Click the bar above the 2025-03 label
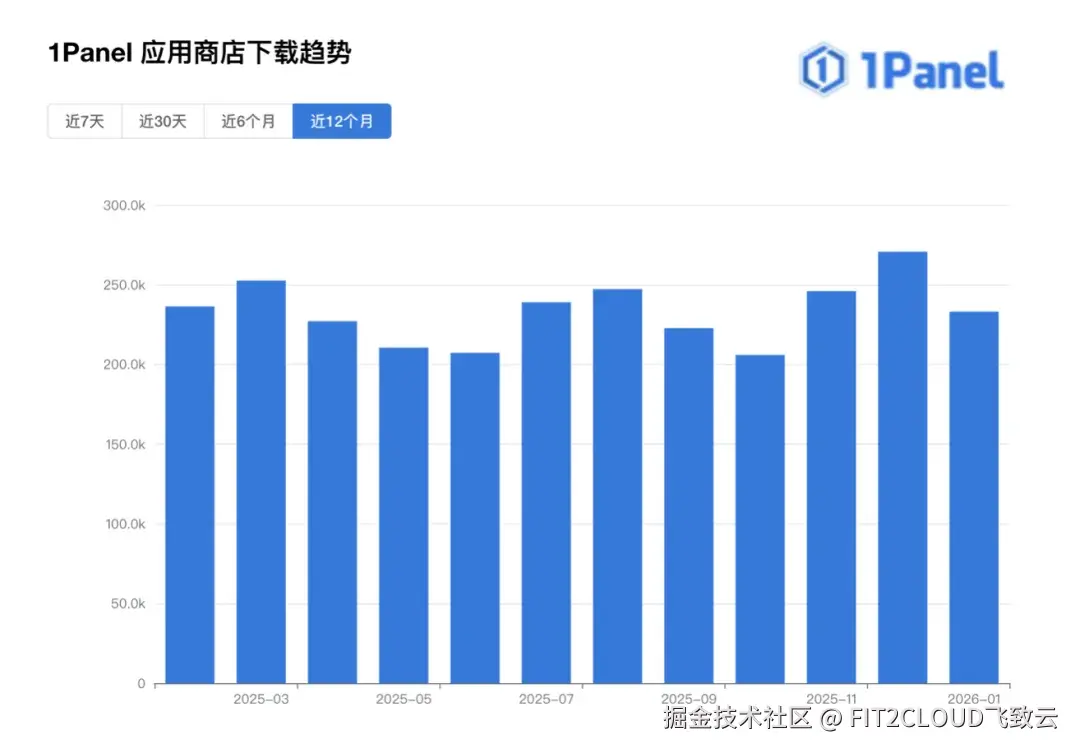This screenshot has height=753, width=1080. [x=261, y=482]
